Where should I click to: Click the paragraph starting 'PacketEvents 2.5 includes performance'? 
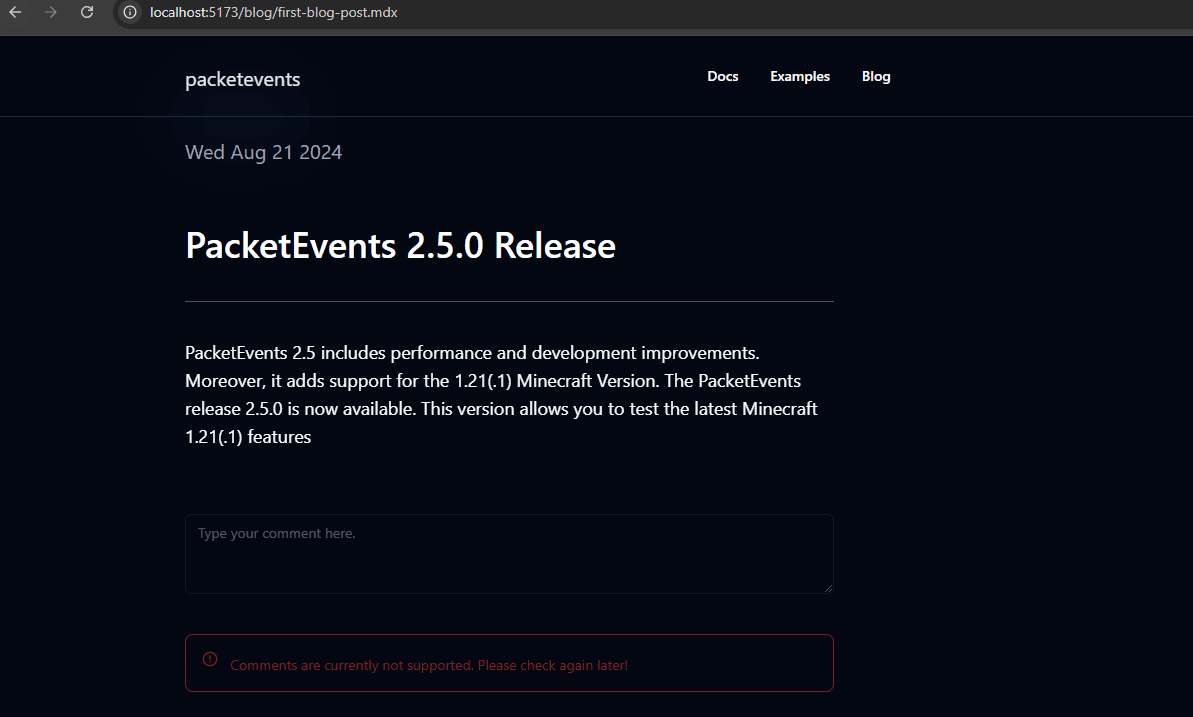(501, 394)
